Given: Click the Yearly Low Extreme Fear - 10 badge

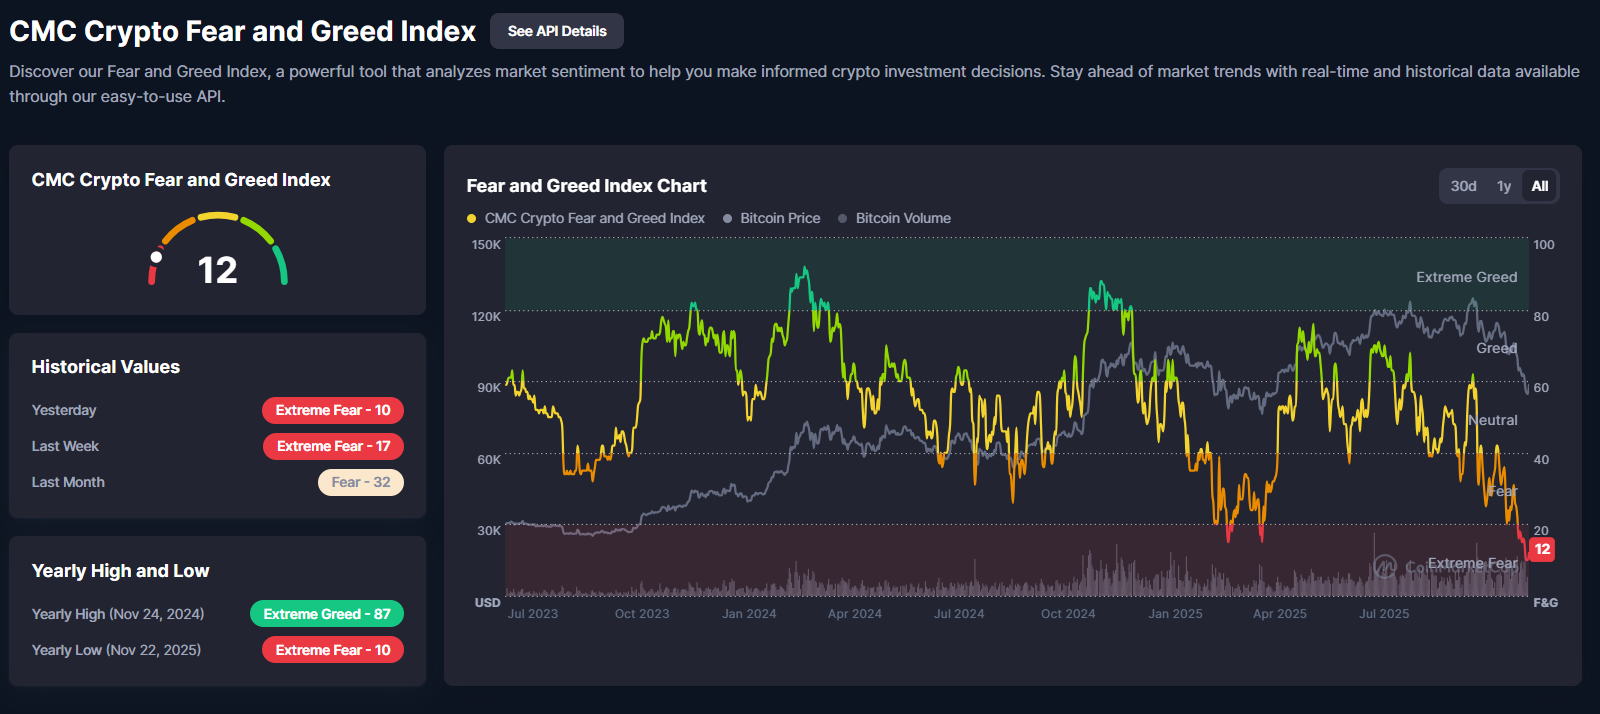Looking at the screenshot, I should coord(333,650).
